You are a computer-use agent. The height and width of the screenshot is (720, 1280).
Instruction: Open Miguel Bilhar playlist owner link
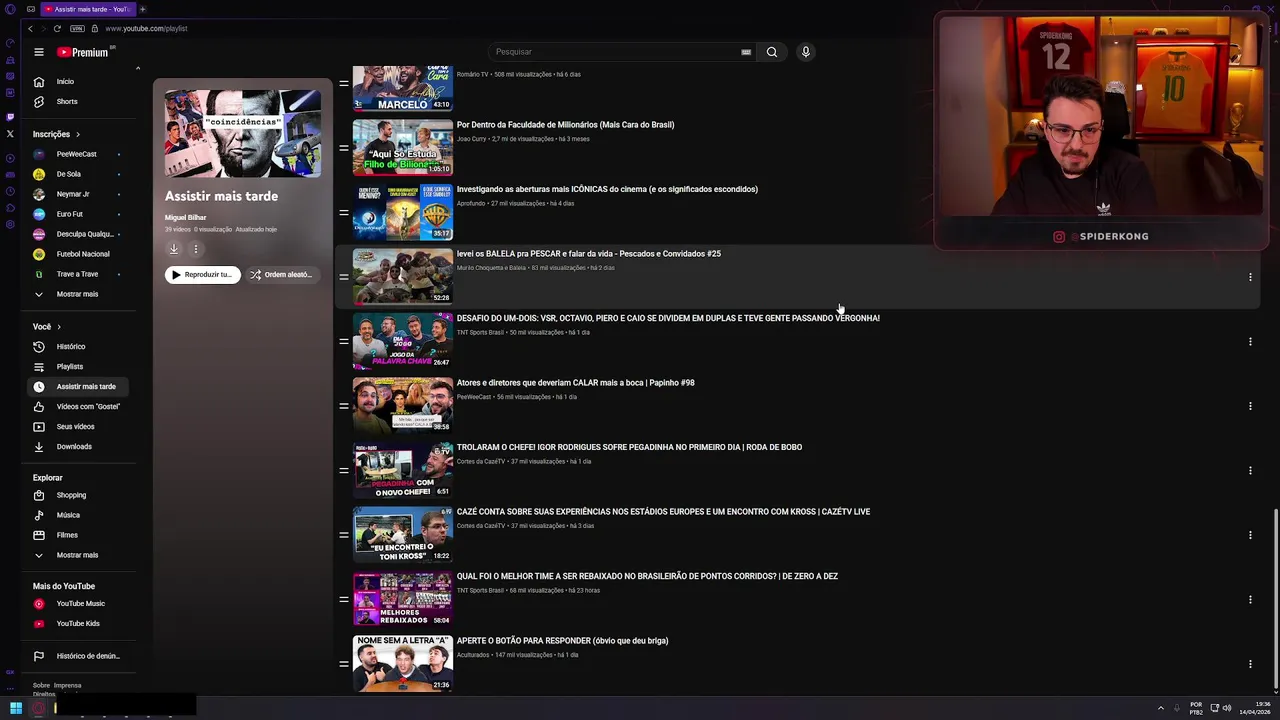point(186,217)
